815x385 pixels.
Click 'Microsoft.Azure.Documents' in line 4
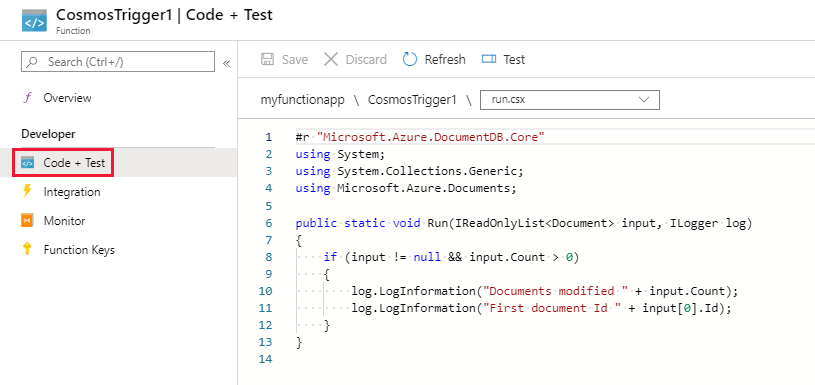click(424, 189)
